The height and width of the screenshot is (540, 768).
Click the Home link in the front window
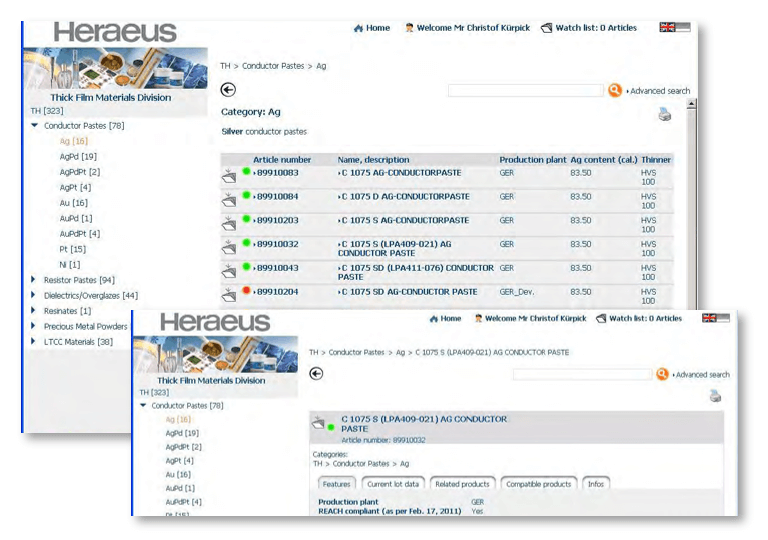pyautogui.click(x=445, y=319)
